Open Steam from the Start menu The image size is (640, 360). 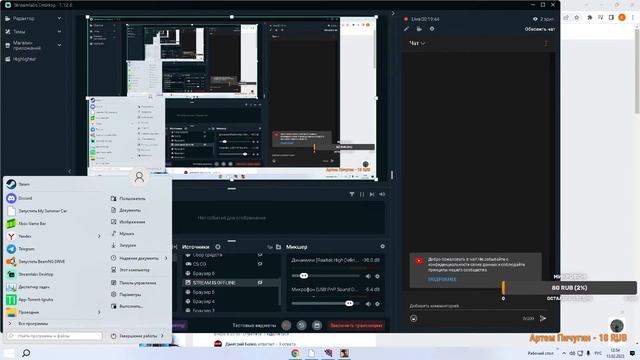(18, 184)
